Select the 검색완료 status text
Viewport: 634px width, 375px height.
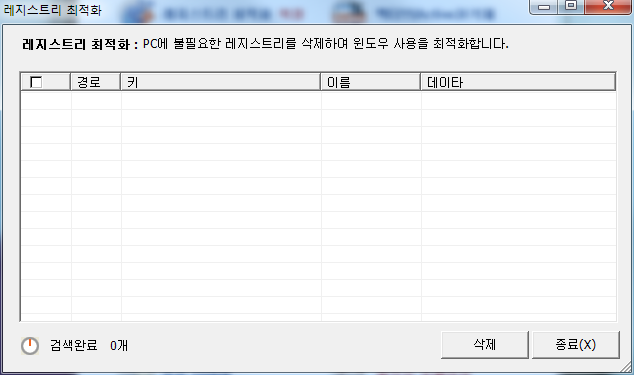[x=74, y=345]
